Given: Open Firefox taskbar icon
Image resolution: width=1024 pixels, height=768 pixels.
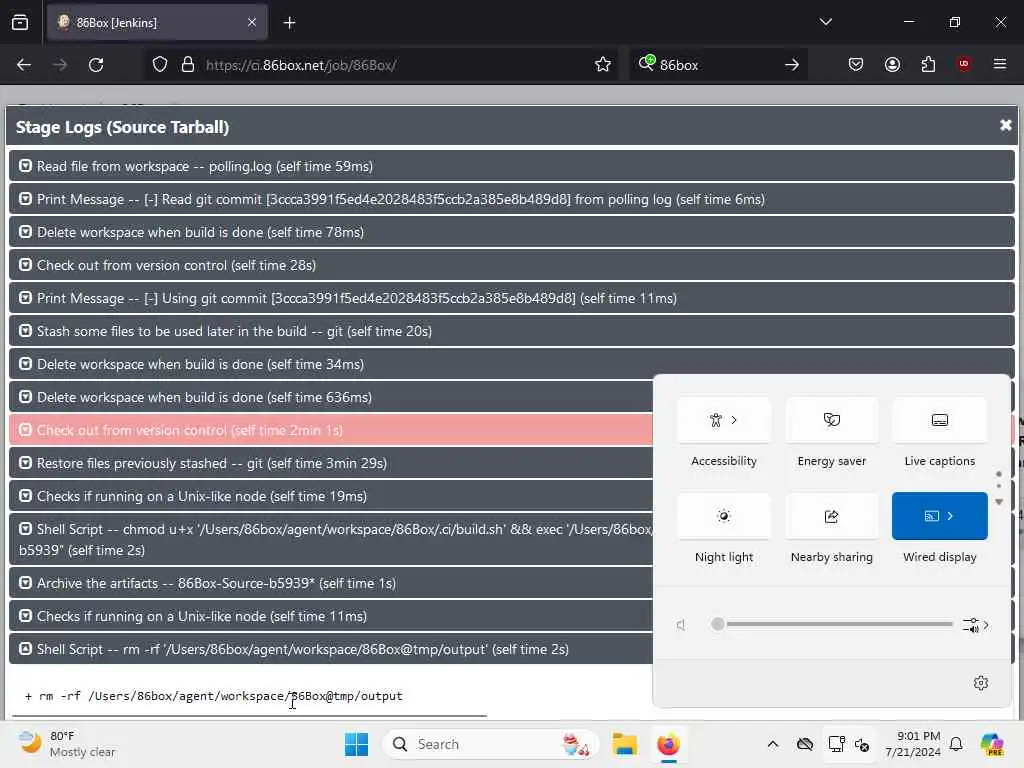Looking at the screenshot, I should tap(668, 744).
